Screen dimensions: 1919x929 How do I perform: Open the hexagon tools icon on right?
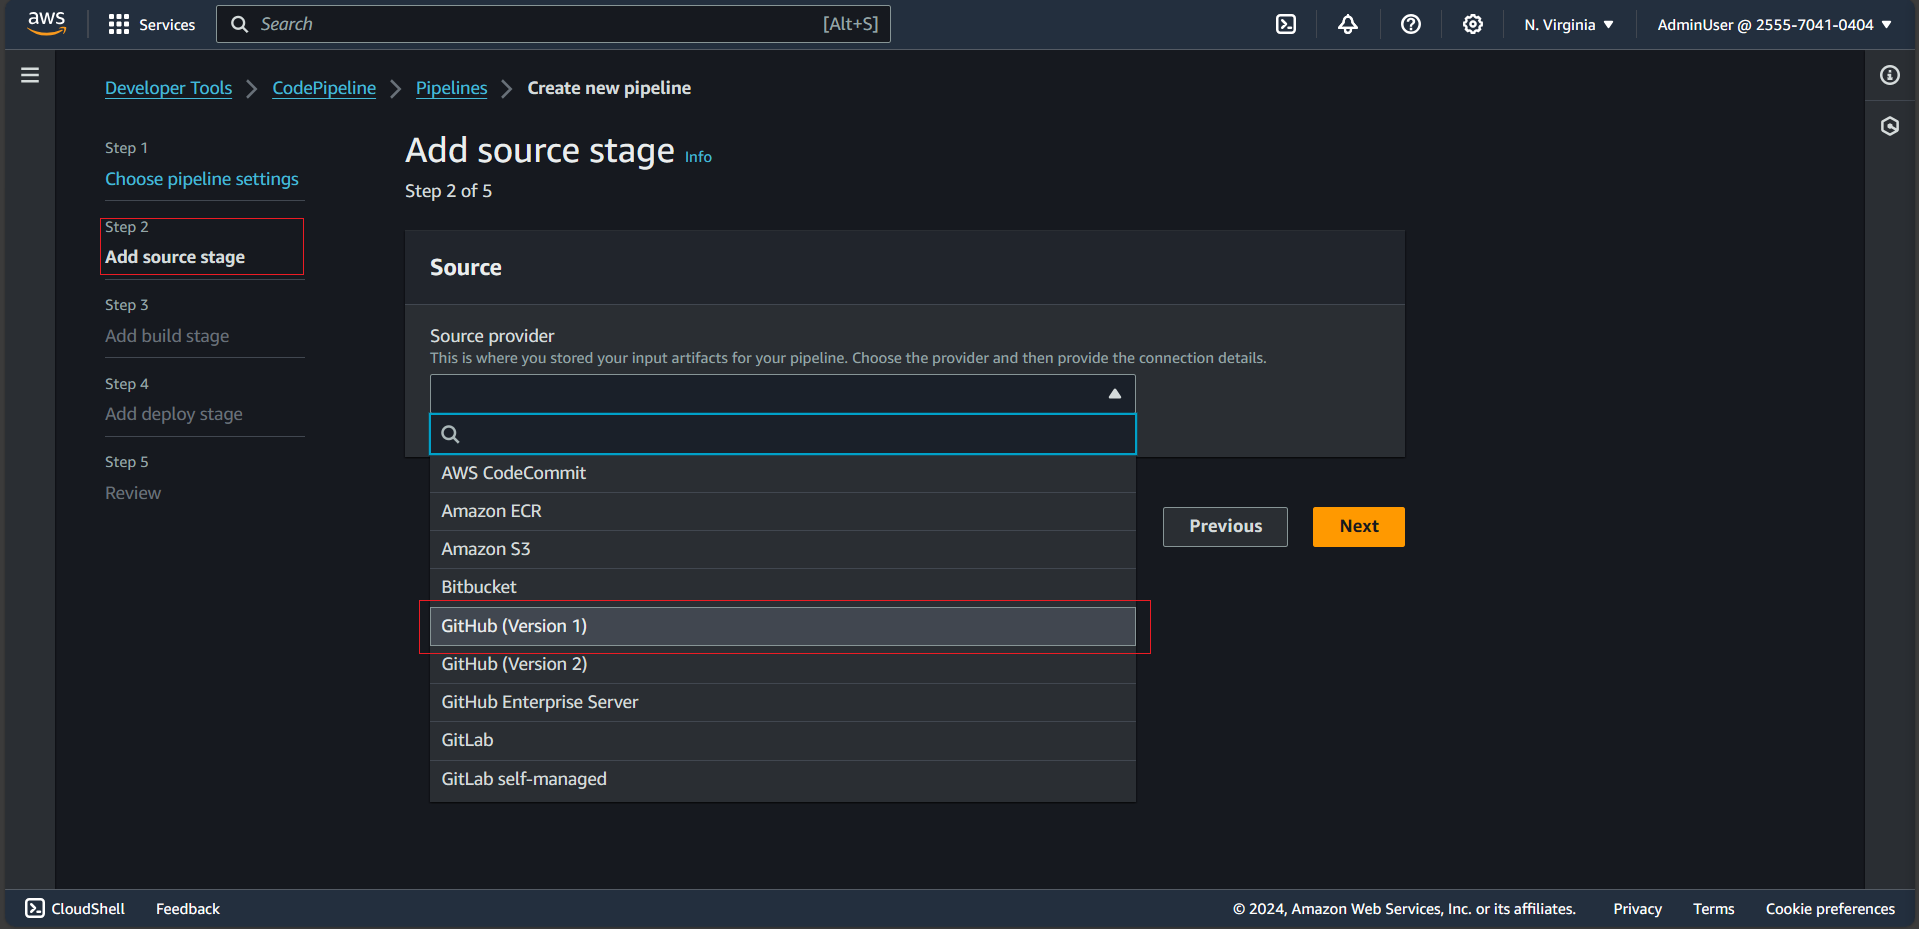pyautogui.click(x=1890, y=126)
